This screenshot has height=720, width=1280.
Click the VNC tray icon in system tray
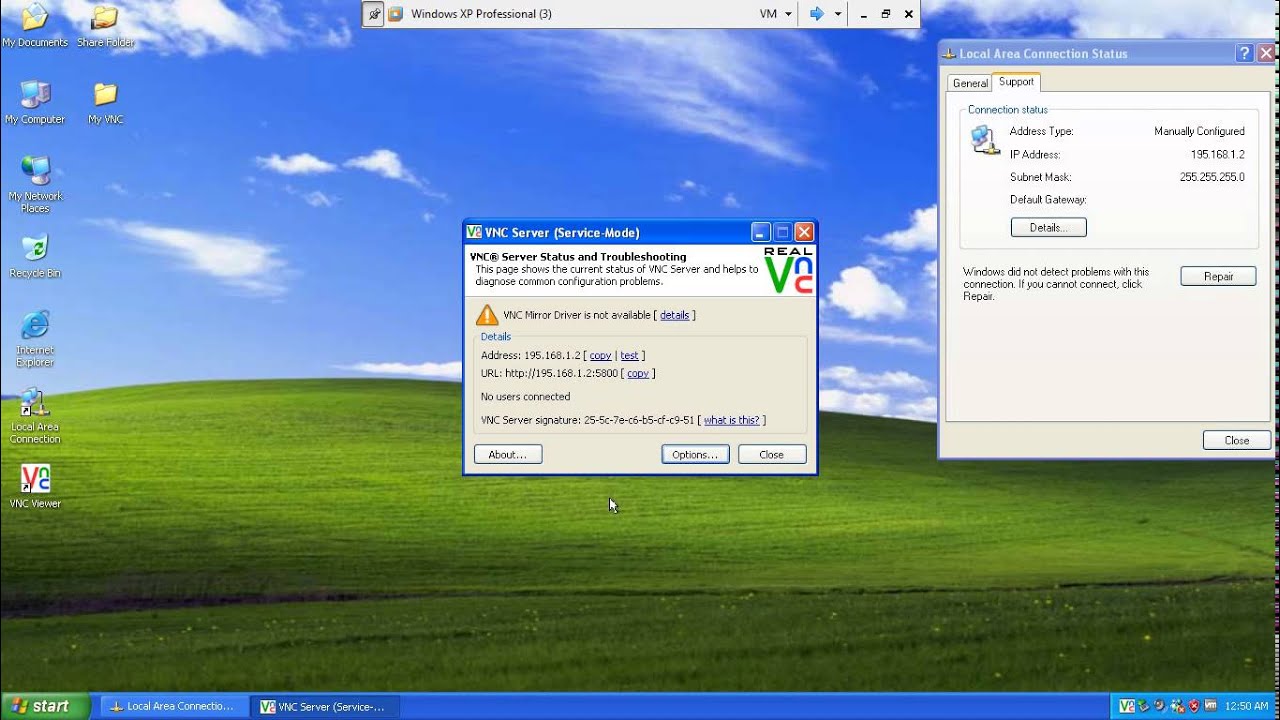[1127, 706]
